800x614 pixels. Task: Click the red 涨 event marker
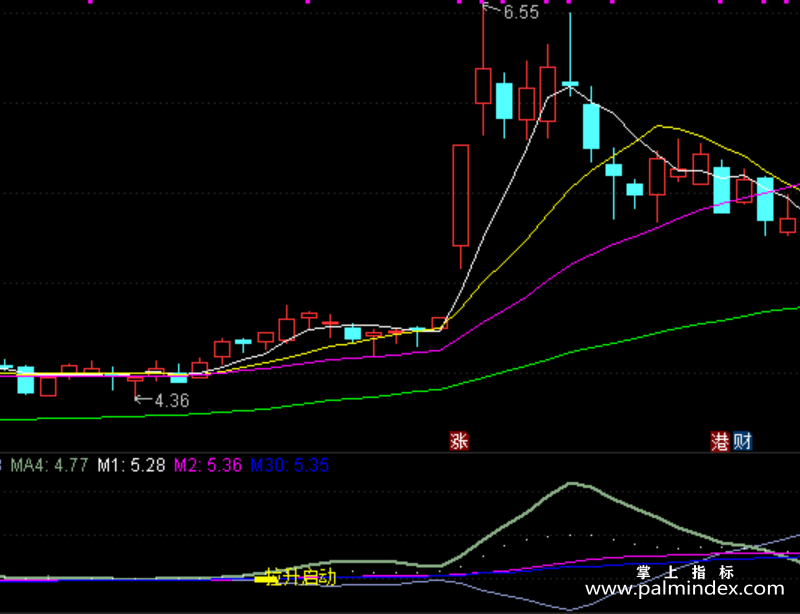(x=459, y=441)
